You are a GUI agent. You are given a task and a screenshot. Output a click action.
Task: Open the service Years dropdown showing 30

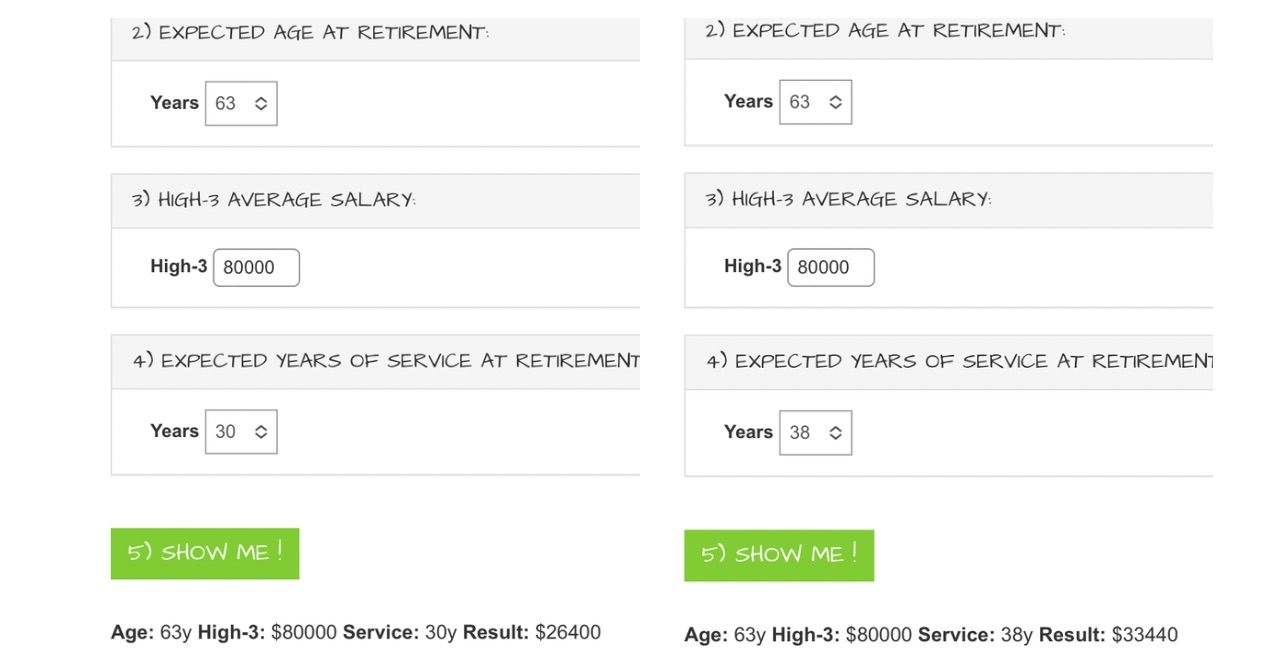click(241, 432)
